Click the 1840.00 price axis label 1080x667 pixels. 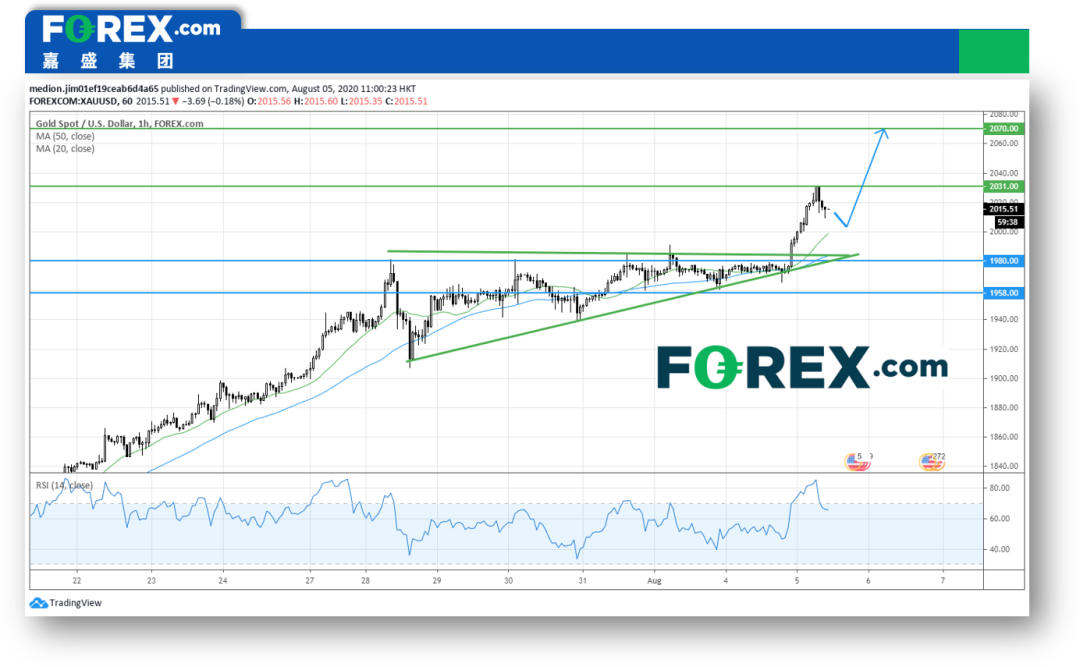pos(1004,466)
